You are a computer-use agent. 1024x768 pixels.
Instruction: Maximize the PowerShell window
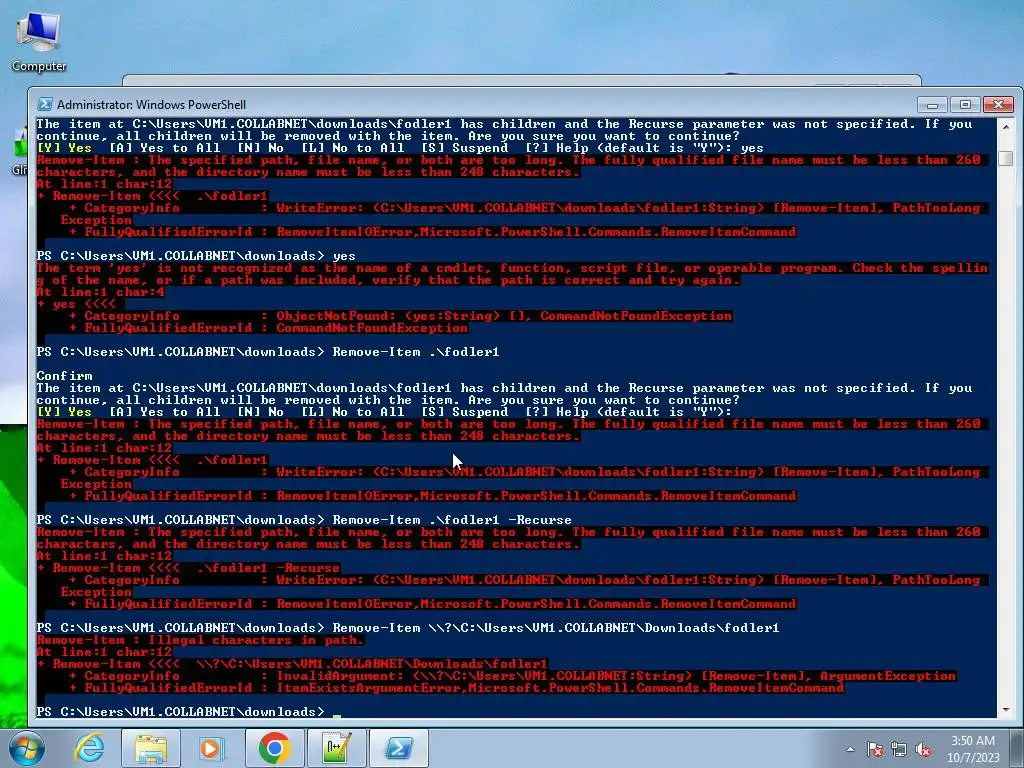tap(965, 104)
